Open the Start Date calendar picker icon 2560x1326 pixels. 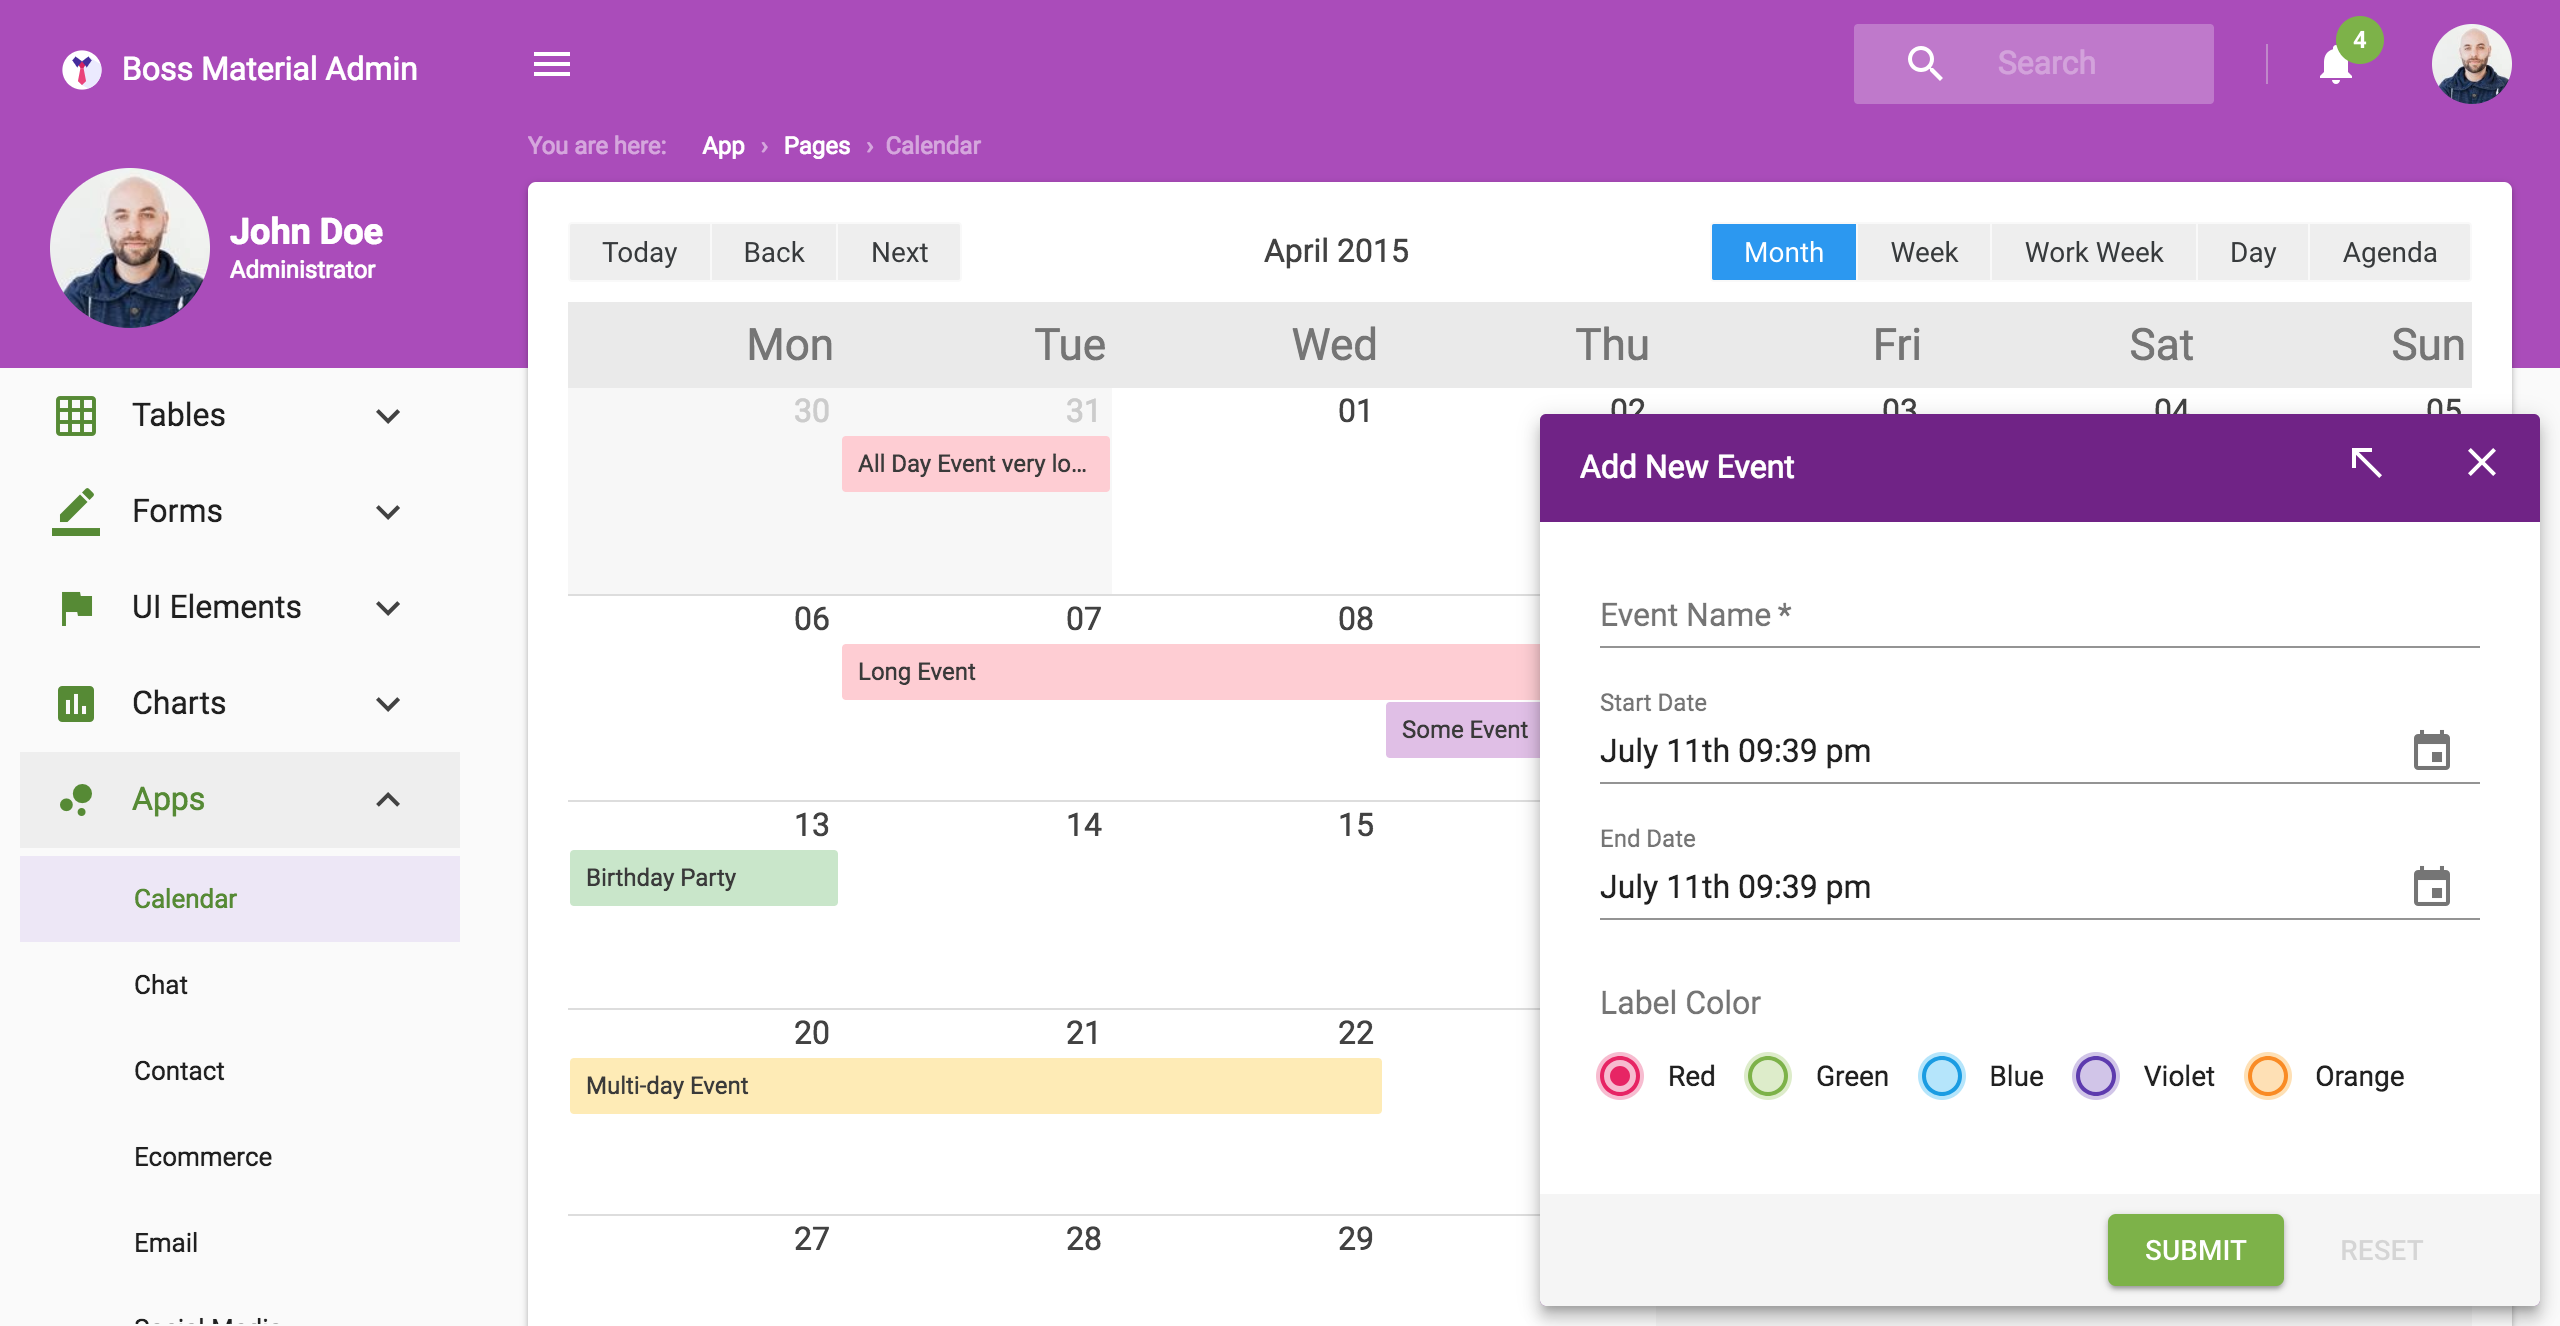point(2434,750)
